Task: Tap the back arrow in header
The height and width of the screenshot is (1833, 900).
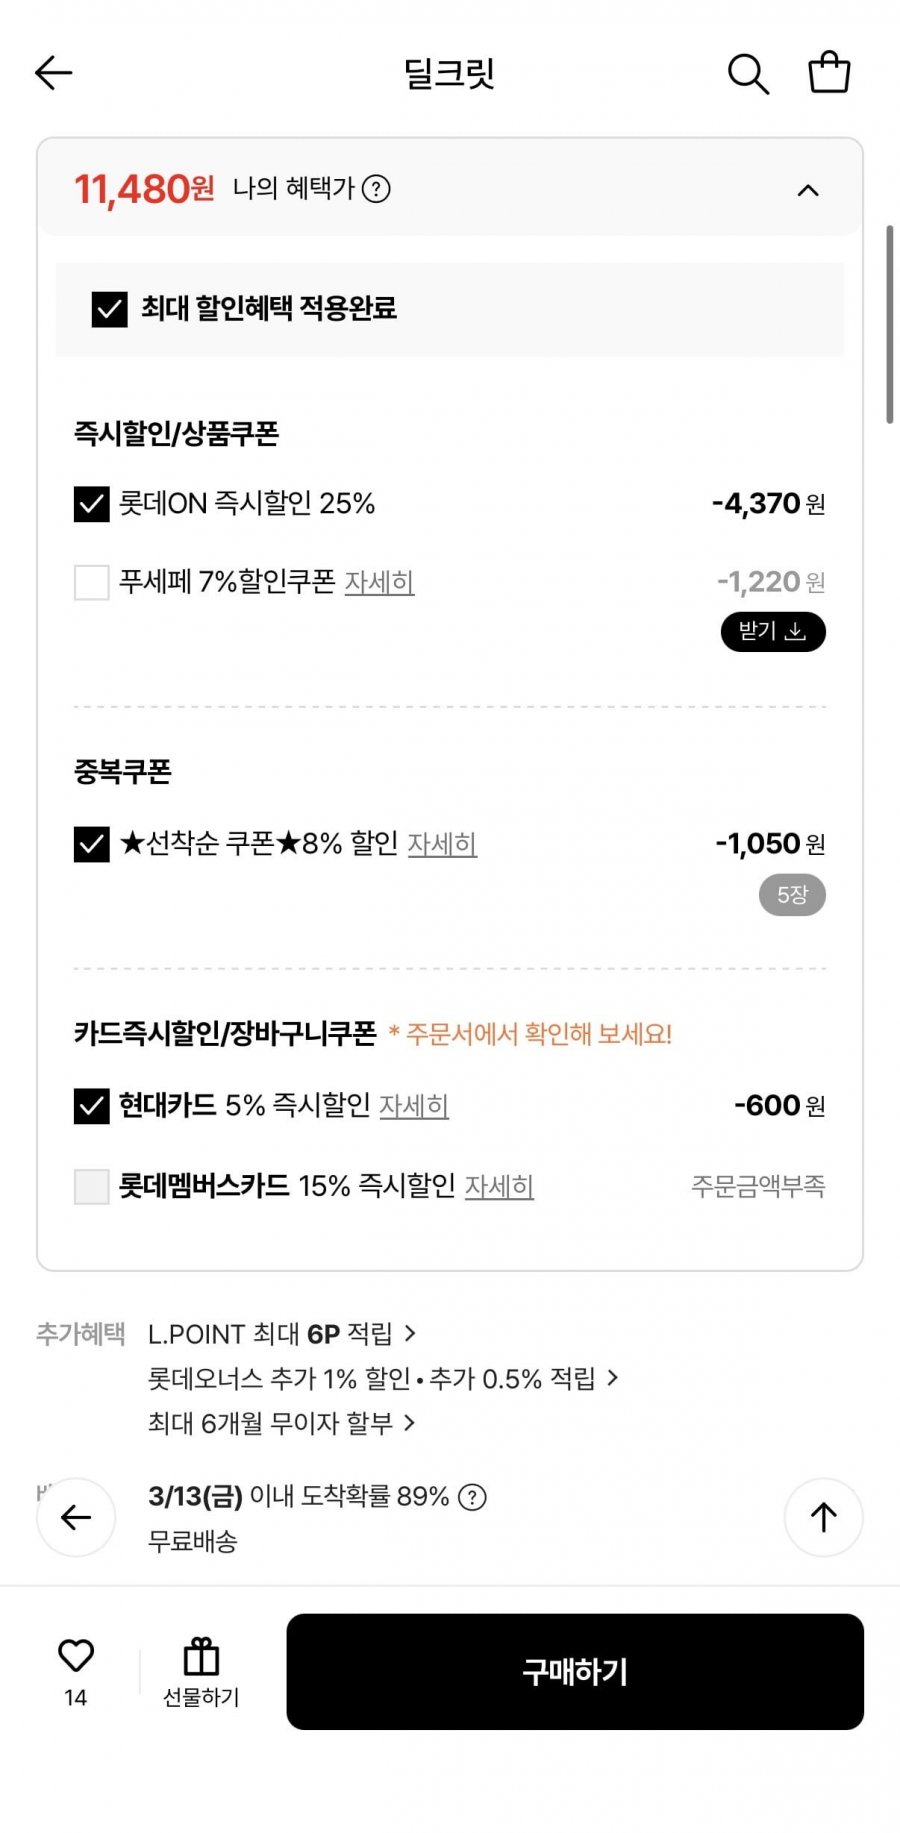Action: pyautogui.click(x=54, y=73)
